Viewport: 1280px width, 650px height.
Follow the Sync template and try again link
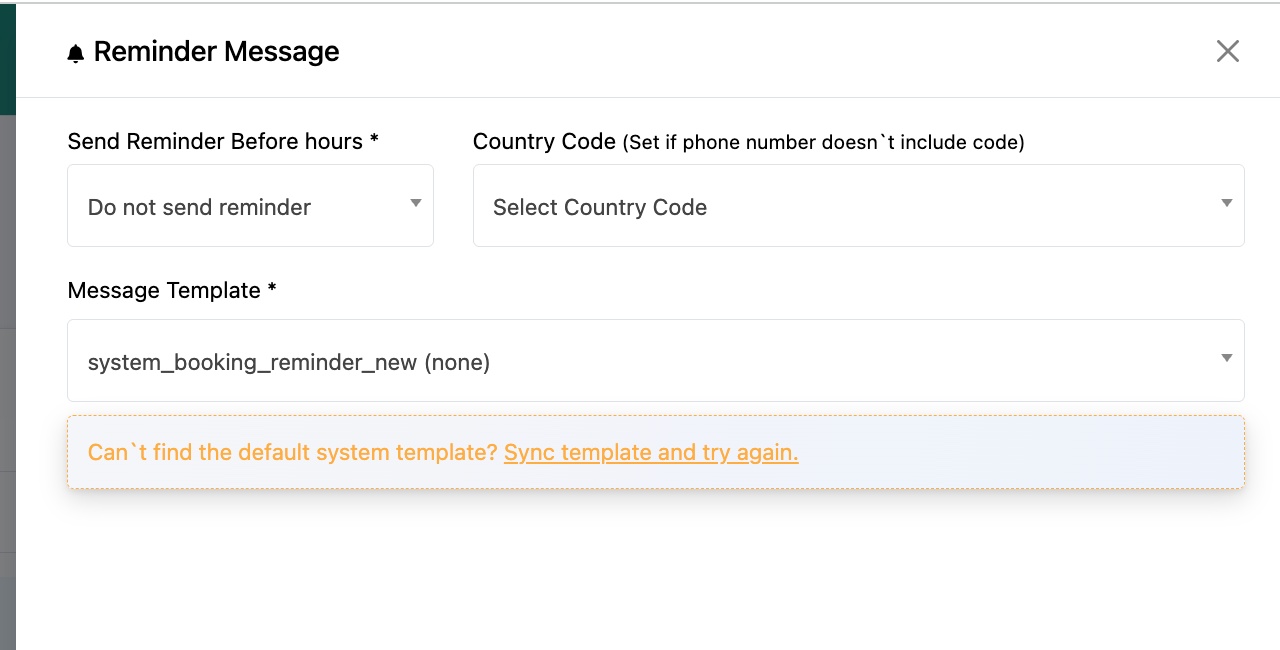tap(651, 452)
